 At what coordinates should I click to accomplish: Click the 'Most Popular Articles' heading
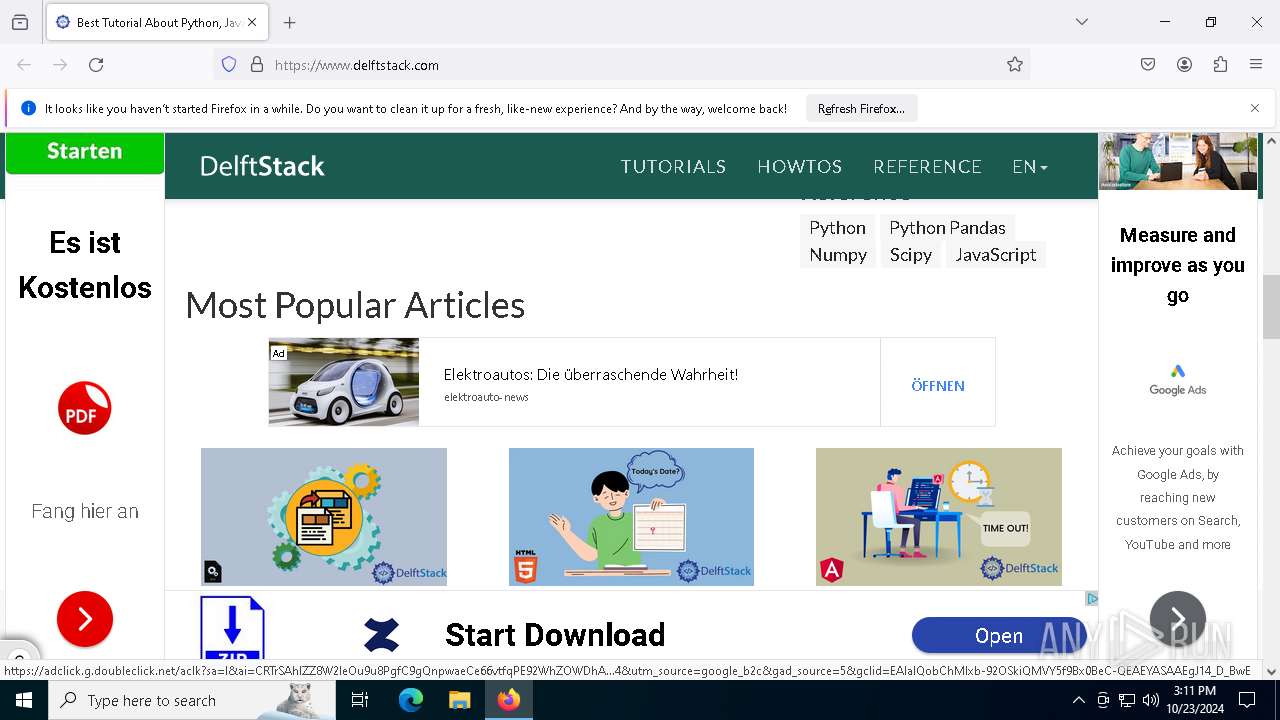click(355, 305)
